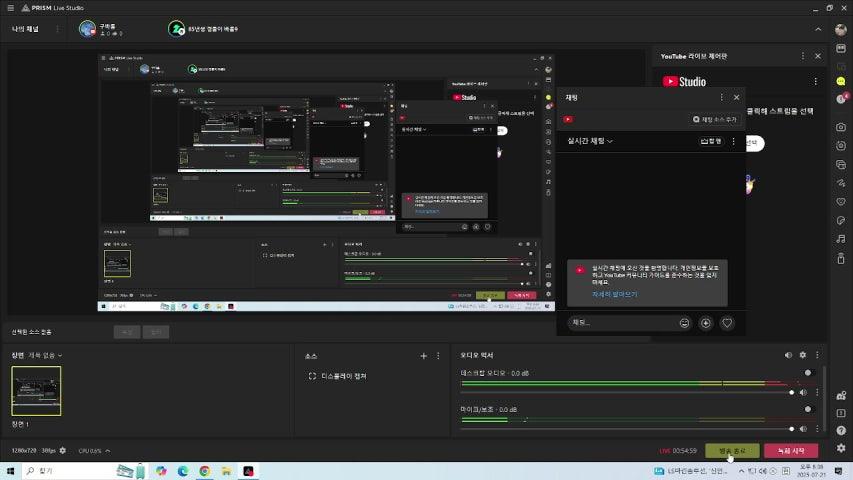This screenshot has width=853, height=480.
Task: Open the heart icon in the right sidebar
Action: click(x=841, y=202)
